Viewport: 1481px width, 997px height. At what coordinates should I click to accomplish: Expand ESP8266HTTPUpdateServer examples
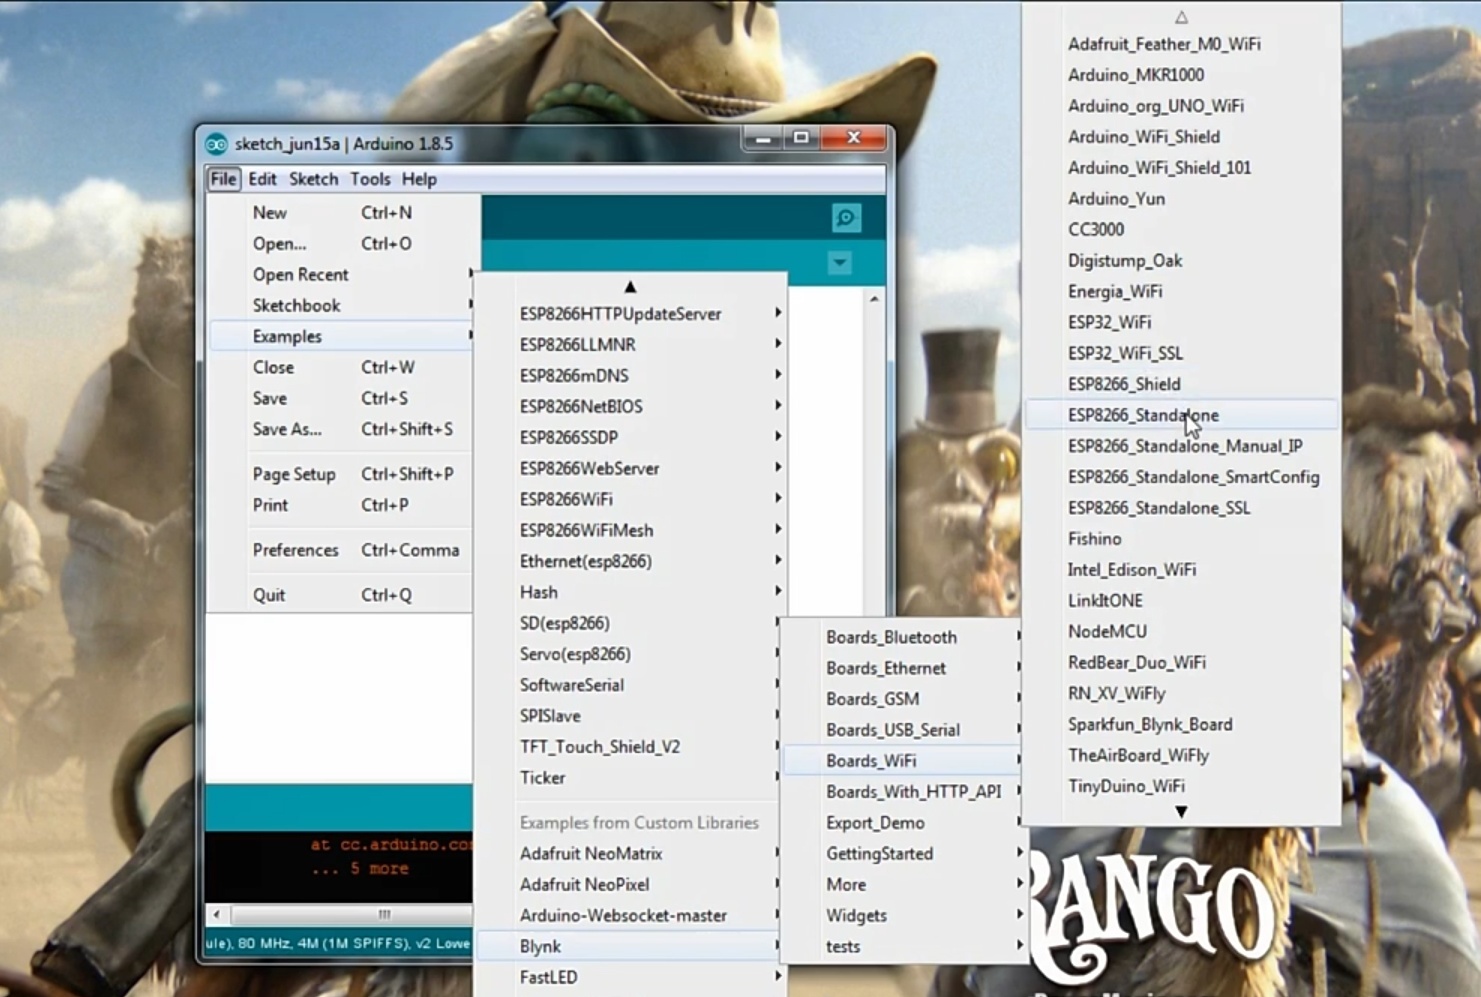(x=631, y=313)
